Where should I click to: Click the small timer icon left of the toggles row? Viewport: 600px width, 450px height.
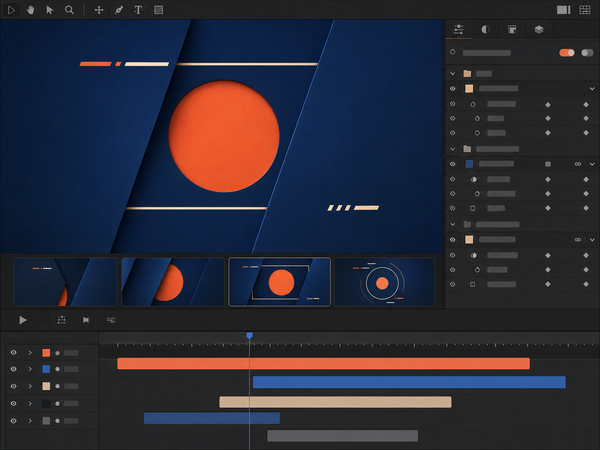click(x=453, y=52)
